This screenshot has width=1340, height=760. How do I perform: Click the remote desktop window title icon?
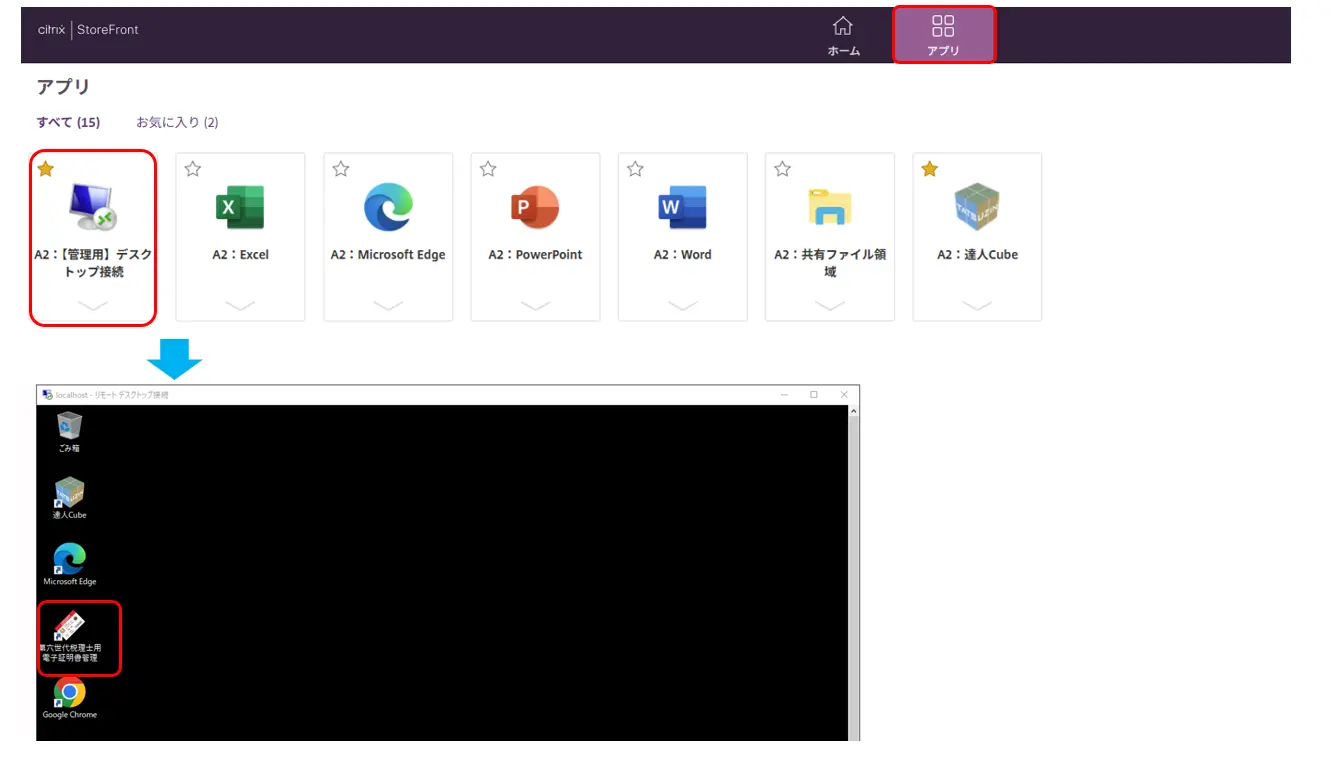[47, 395]
